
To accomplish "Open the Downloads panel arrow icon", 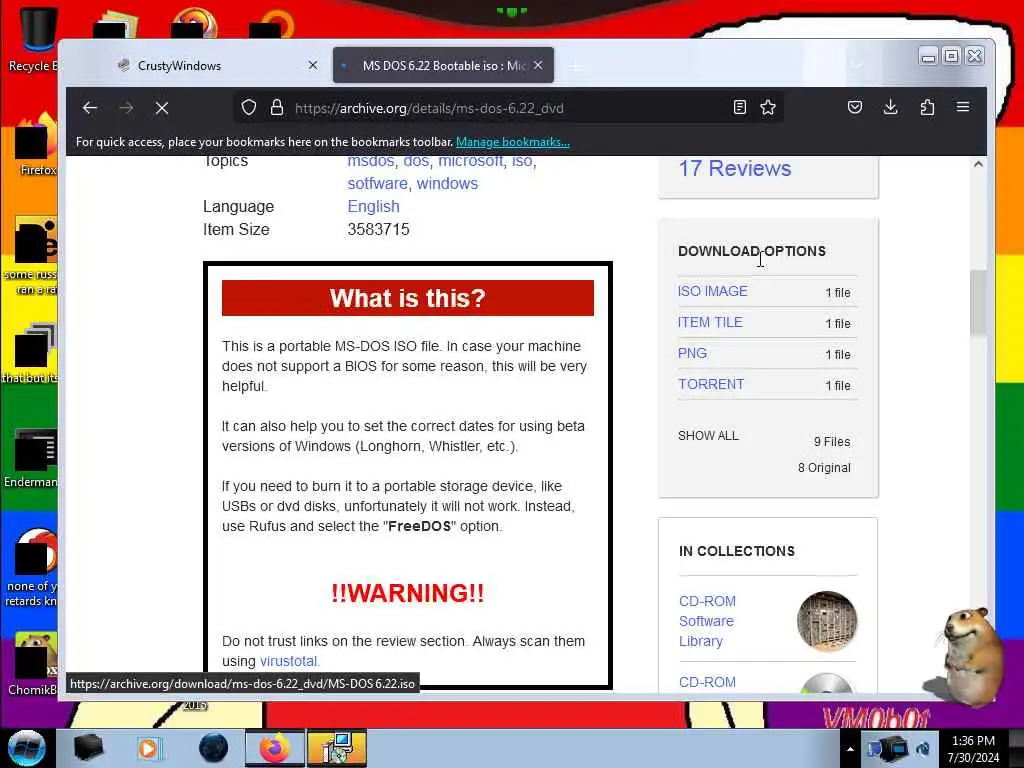I will 891,107.
